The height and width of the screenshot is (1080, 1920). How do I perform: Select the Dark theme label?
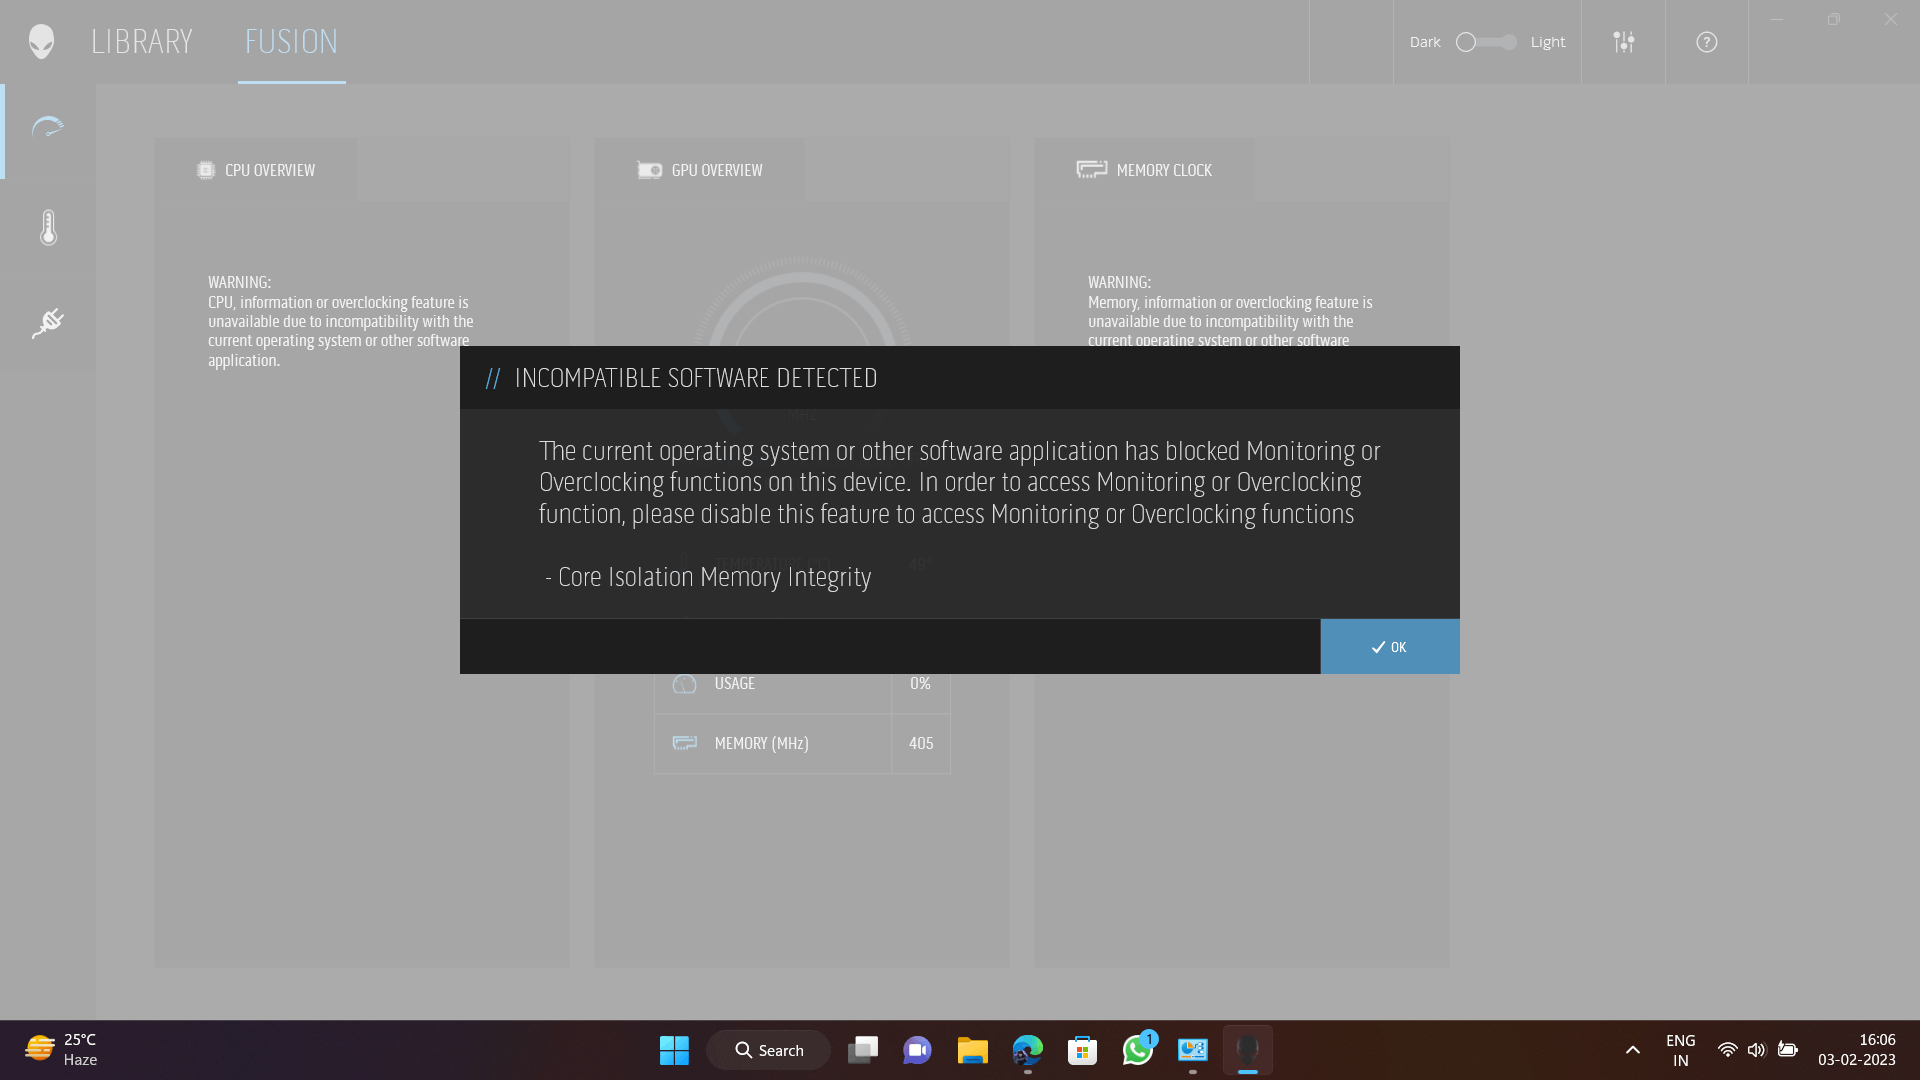click(x=1425, y=42)
